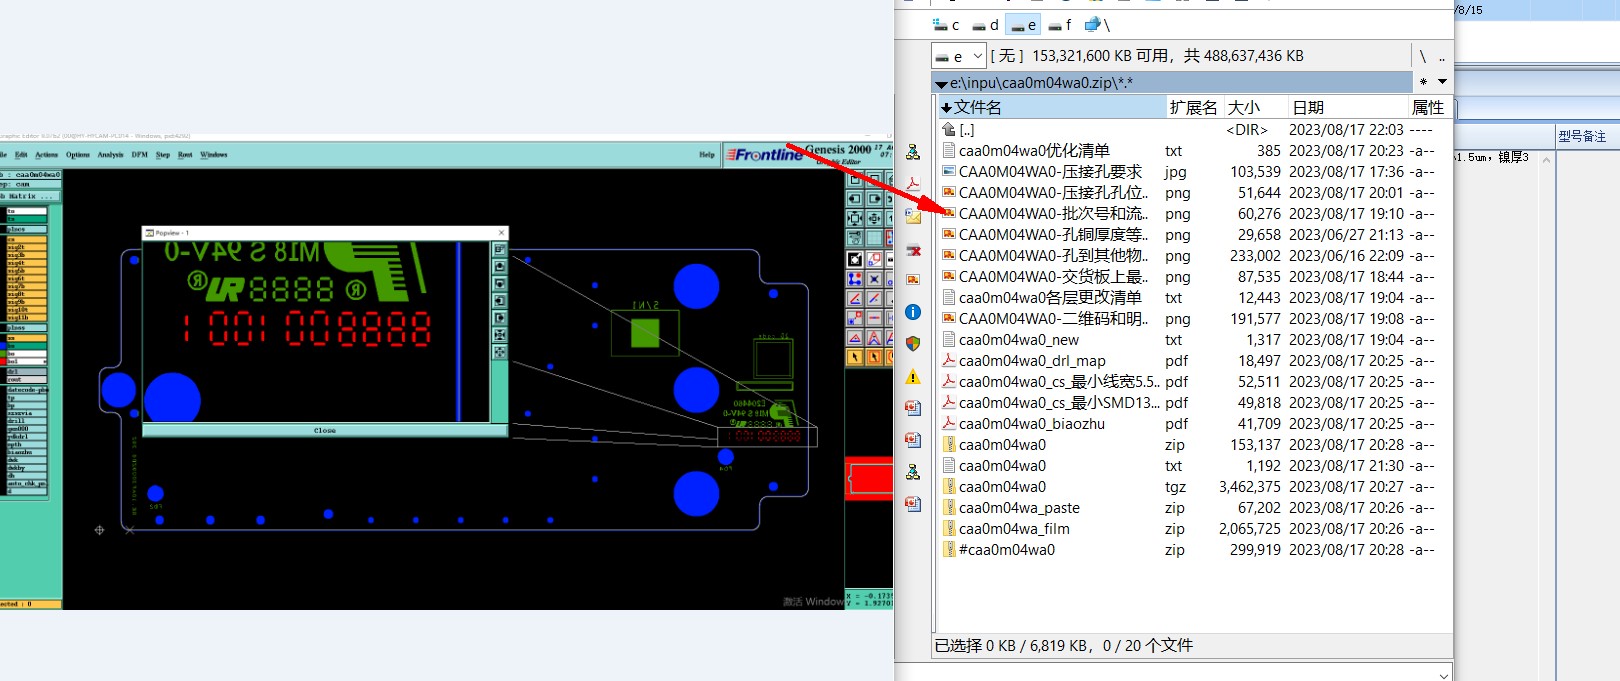The width and height of the screenshot is (1620, 681).
Task: Click the yellow warning triangle icon in sidebar
Action: 913,377
